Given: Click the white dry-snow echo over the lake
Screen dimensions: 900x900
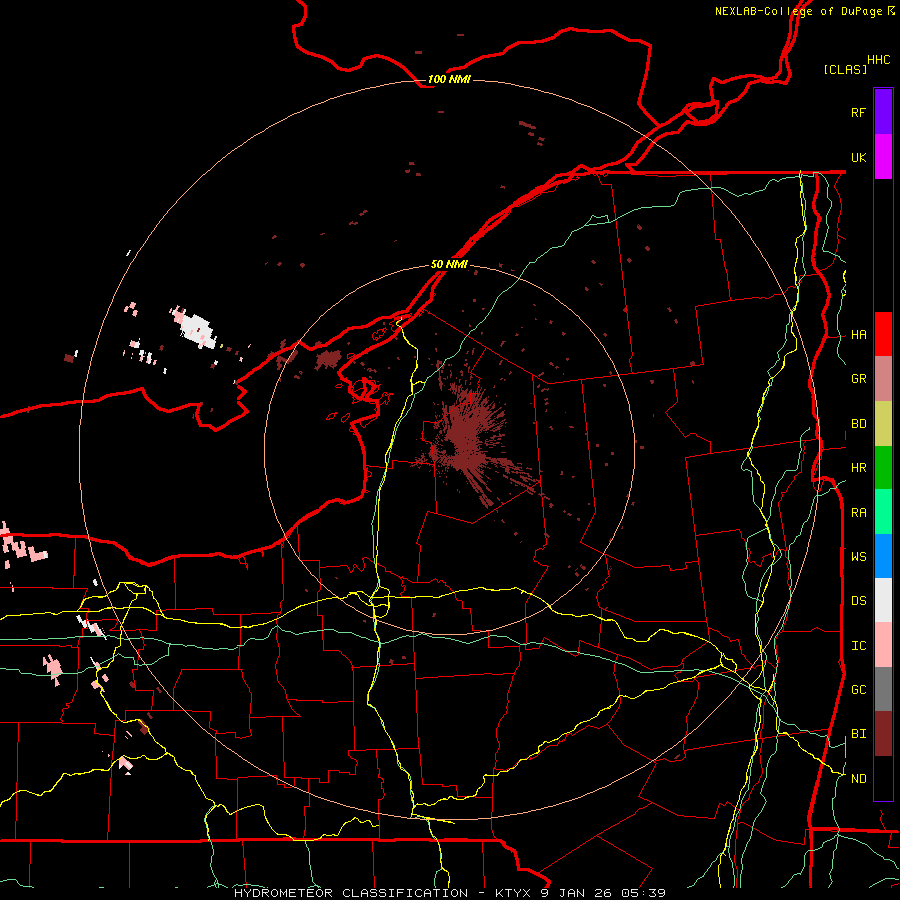Looking at the screenshot, I should [197, 330].
